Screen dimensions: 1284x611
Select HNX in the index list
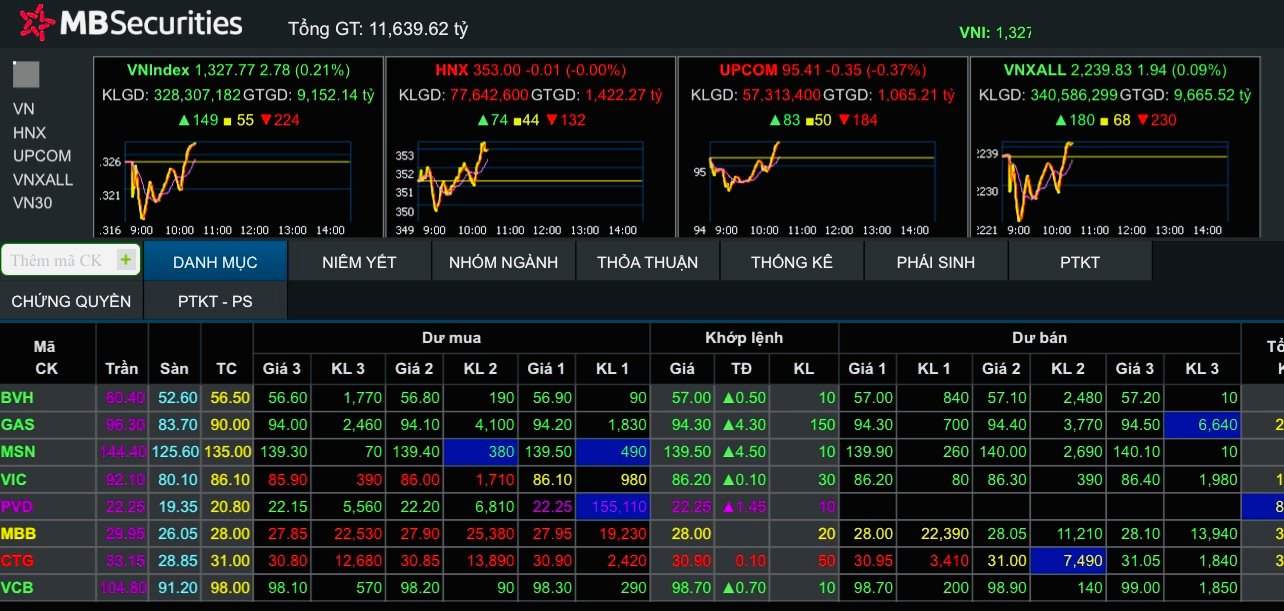click(x=30, y=132)
